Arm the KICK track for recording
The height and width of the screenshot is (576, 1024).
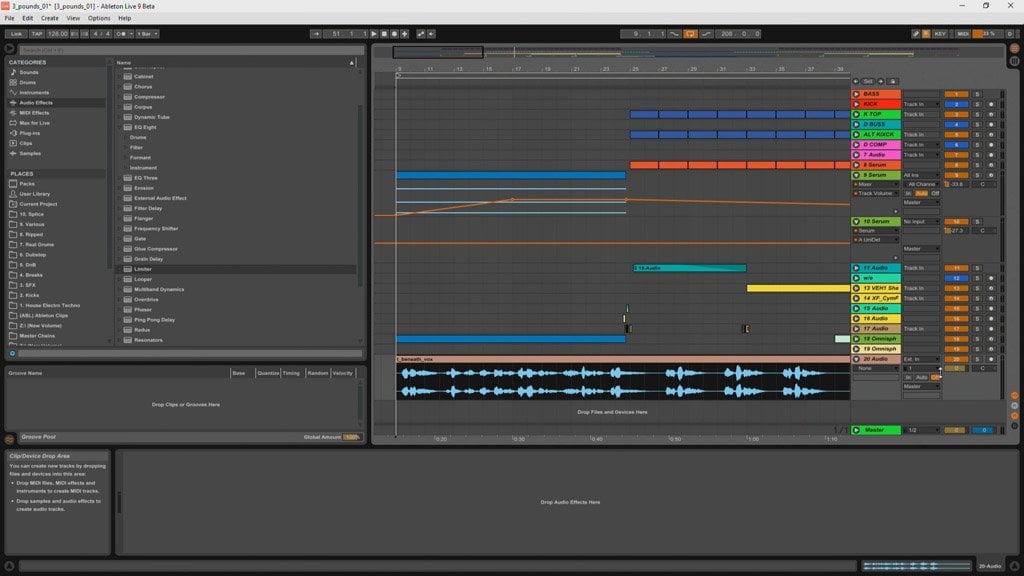point(991,104)
